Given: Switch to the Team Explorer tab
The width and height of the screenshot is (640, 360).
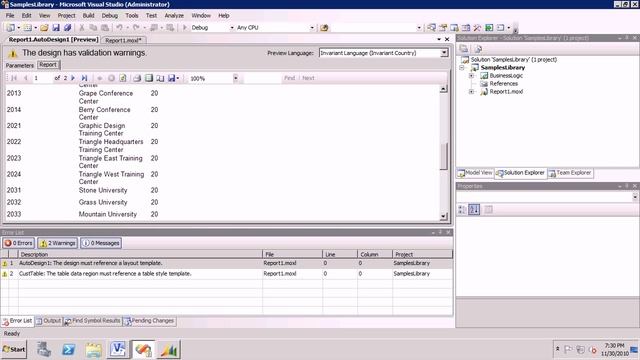Looking at the screenshot, I should [570, 173].
